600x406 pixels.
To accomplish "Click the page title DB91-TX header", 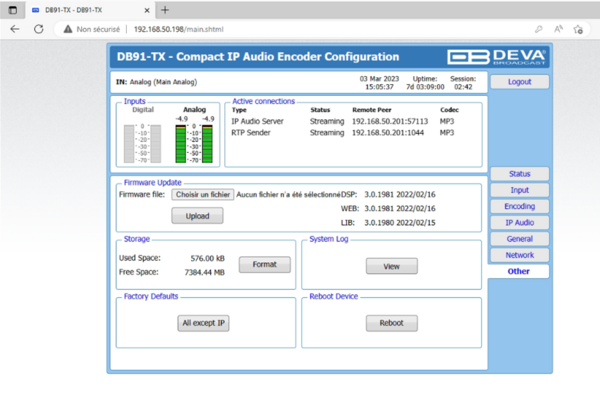I will 258,57.
